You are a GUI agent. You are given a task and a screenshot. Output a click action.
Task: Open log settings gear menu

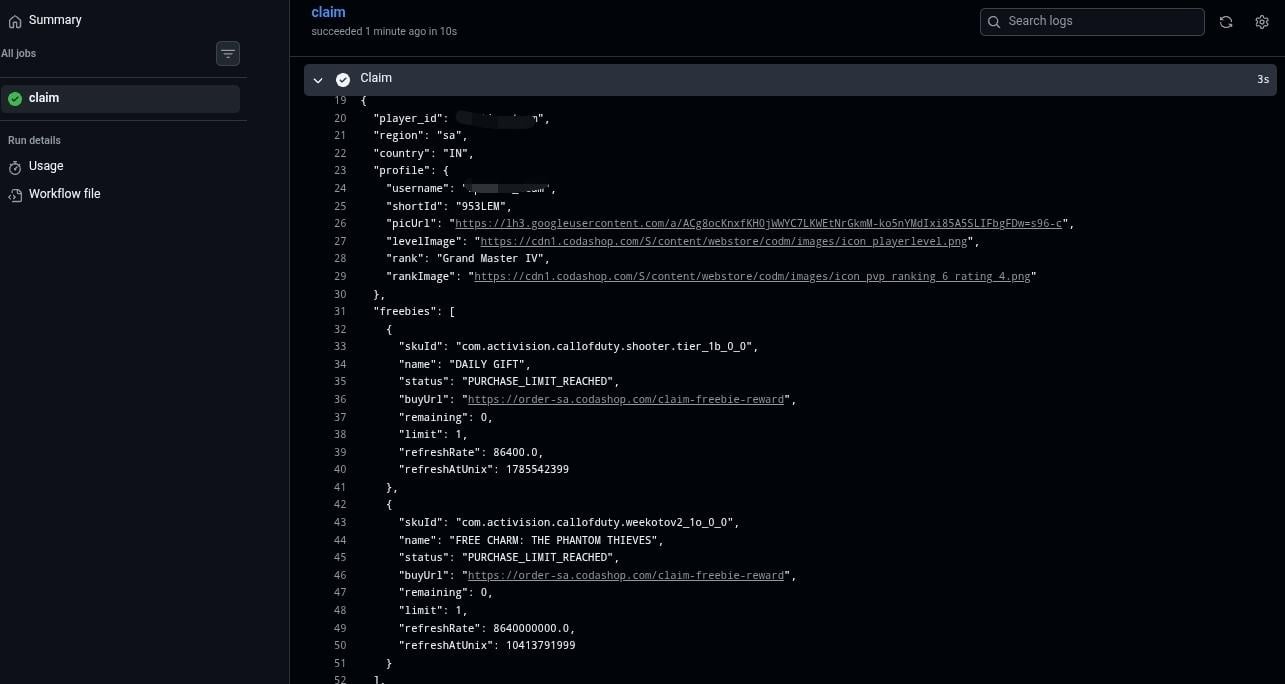click(1262, 22)
